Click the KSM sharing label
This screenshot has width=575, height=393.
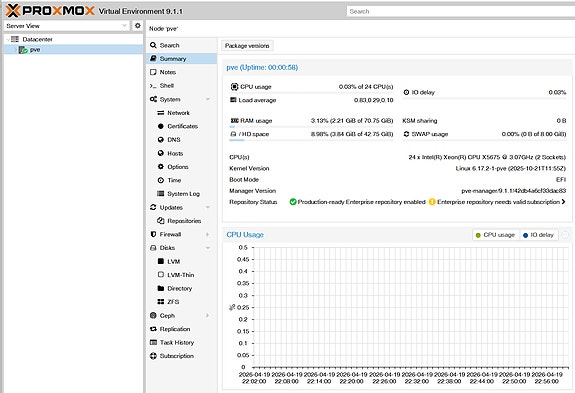[420, 121]
